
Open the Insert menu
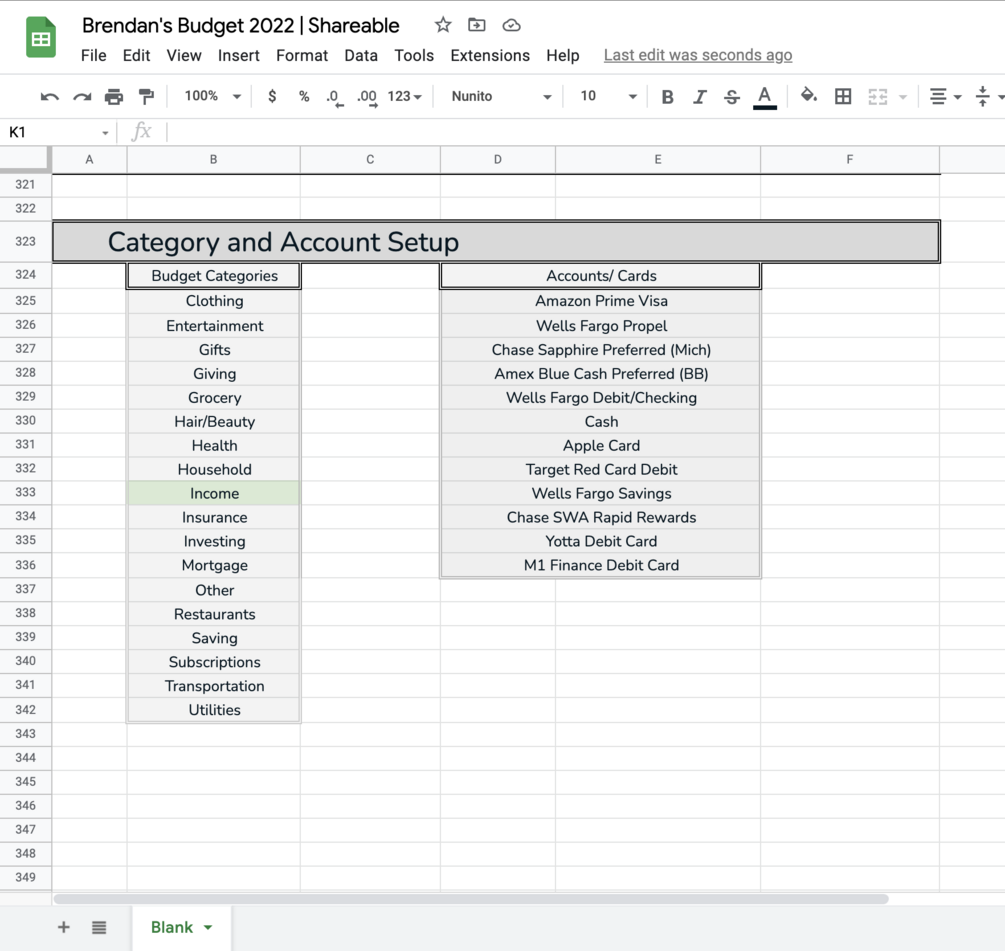pos(238,56)
